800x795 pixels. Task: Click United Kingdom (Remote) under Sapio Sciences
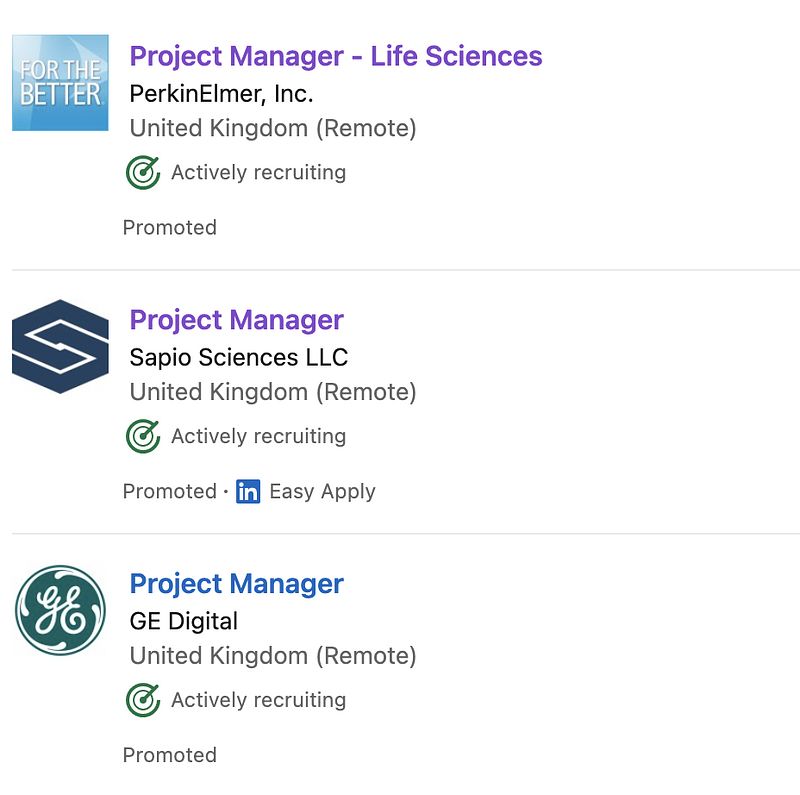coord(273,393)
